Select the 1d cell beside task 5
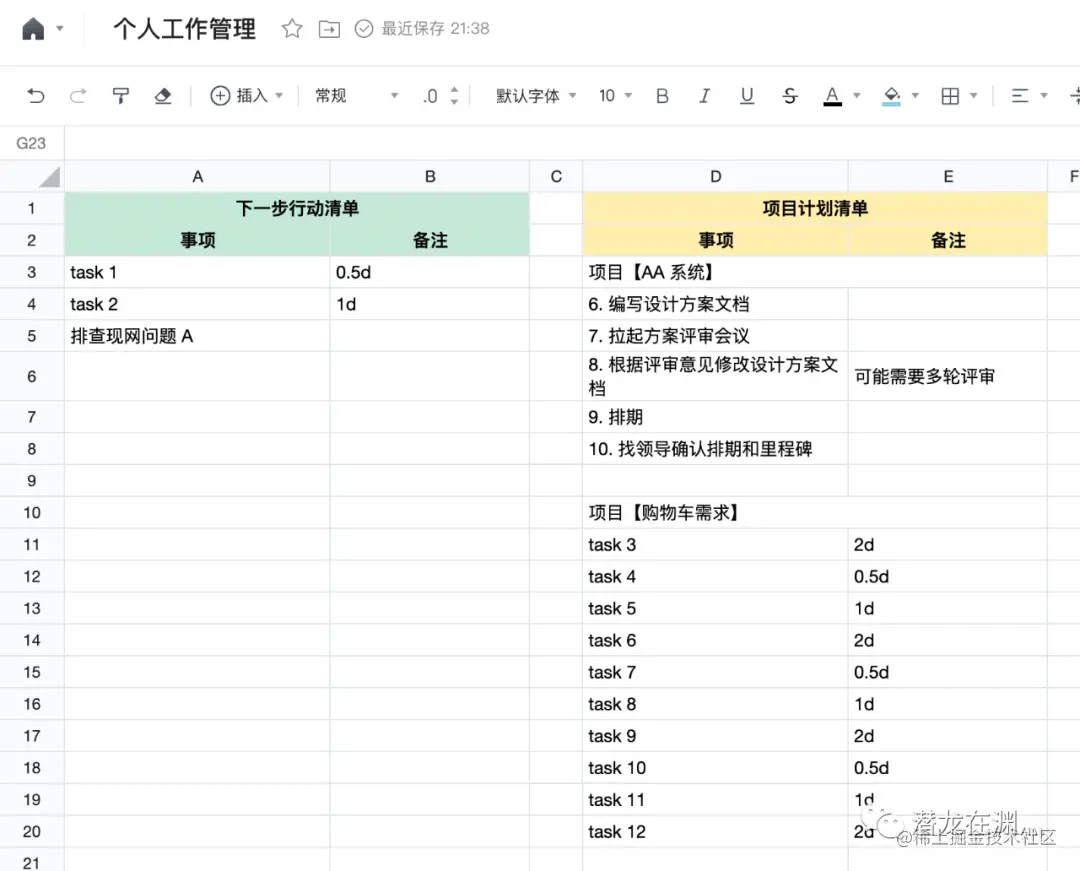Image resolution: width=1080 pixels, height=871 pixels. (x=948, y=608)
